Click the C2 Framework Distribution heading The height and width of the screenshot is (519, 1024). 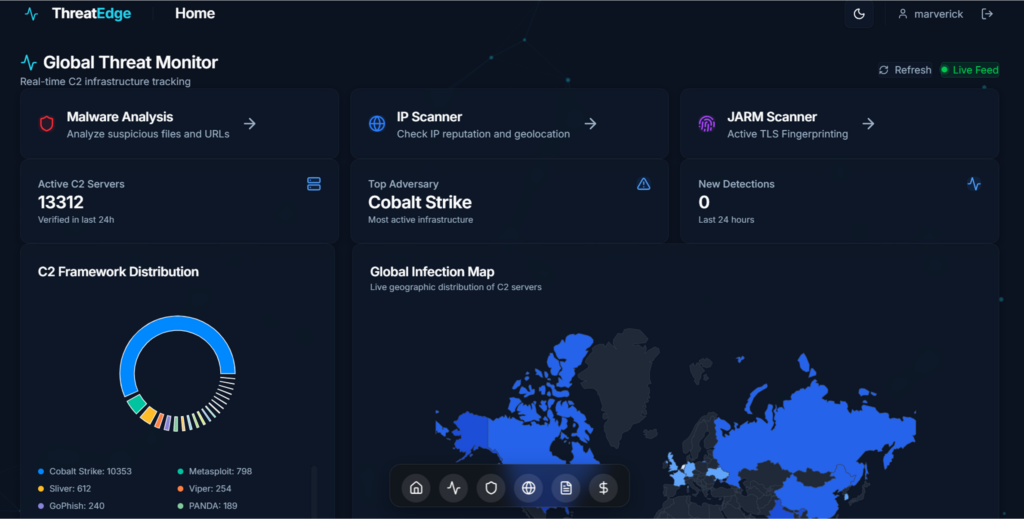coord(118,272)
